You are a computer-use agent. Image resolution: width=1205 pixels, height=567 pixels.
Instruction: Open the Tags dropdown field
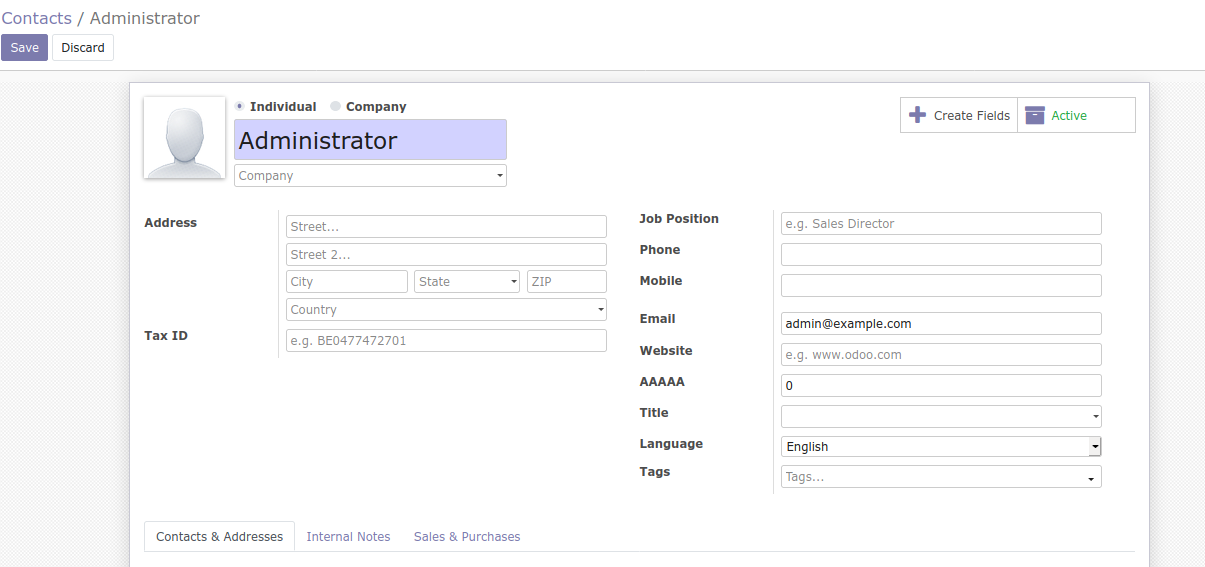click(941, 477)
